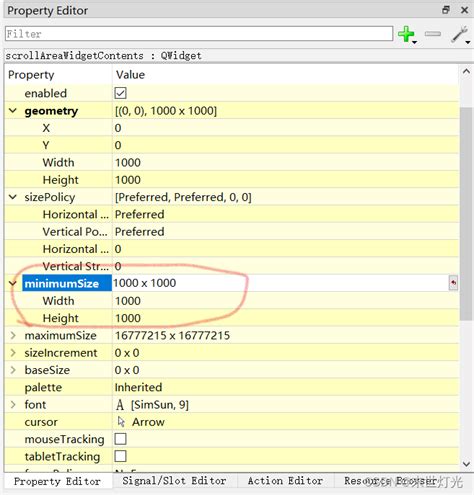Screen dimensions: 474x495
Task: Click the gray minus remove property icon
Action: [433, 34]
